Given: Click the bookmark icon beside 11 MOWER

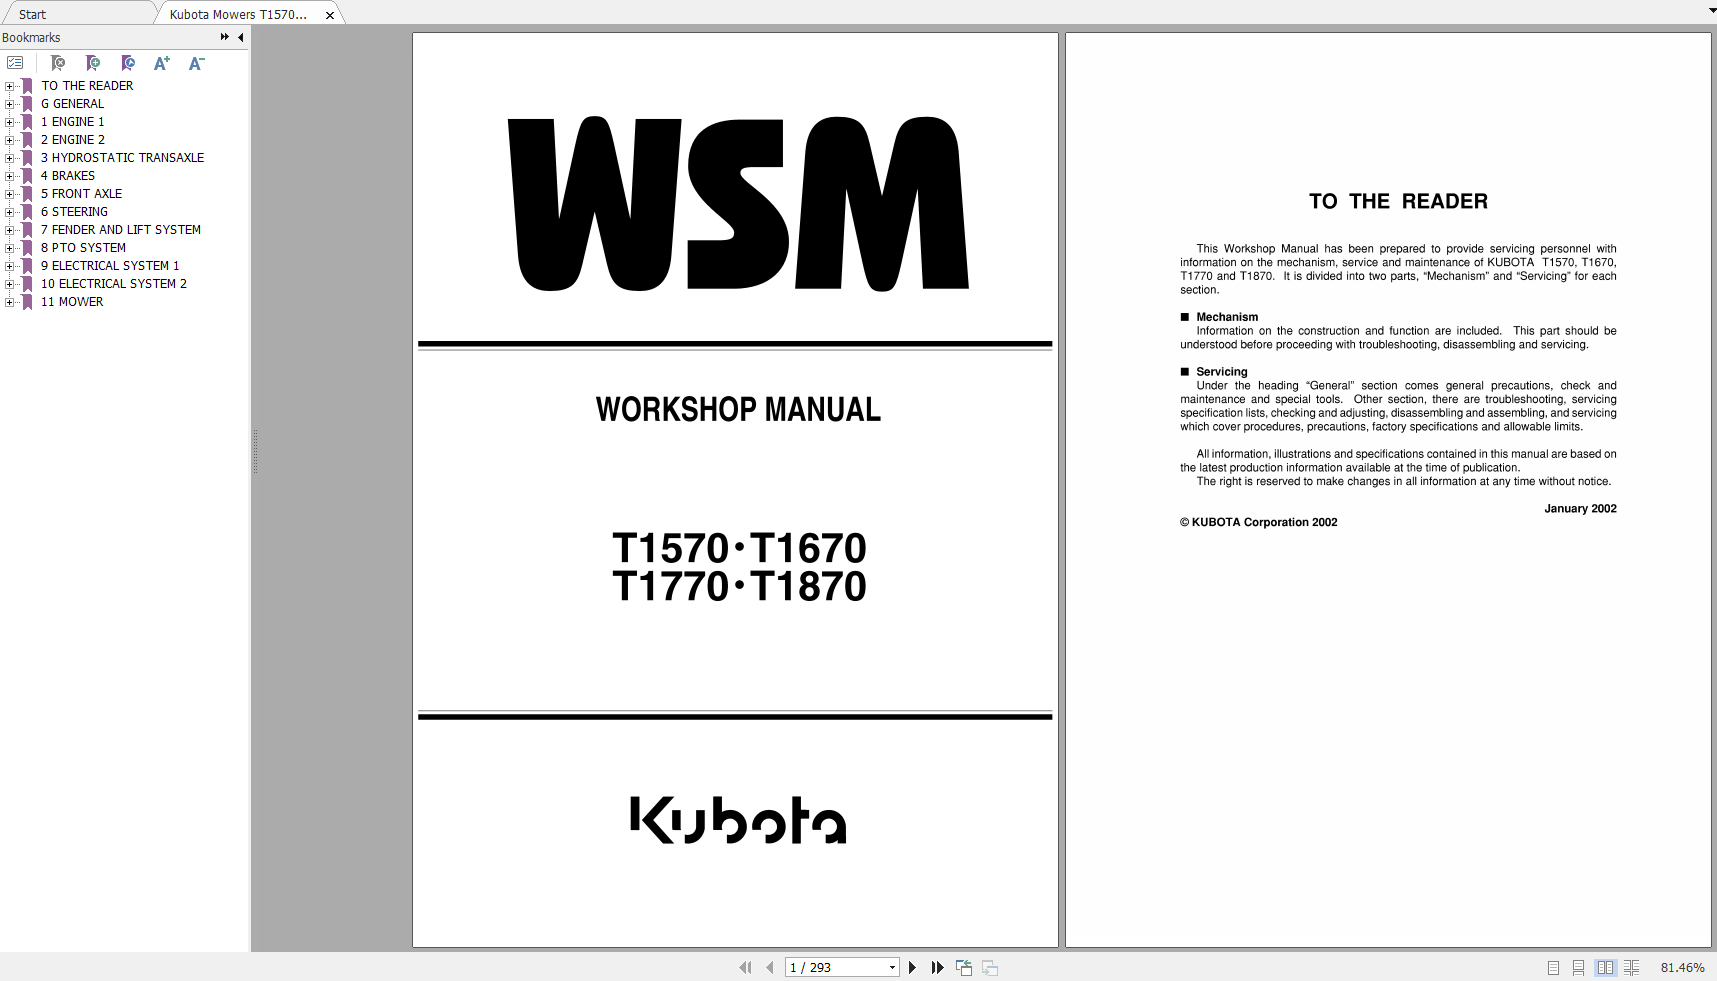Looking at the screenshot, I should click(28, 302).
